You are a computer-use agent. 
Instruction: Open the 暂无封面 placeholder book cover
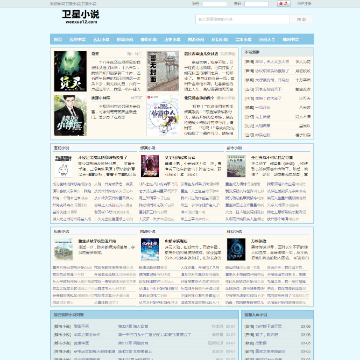[x=163, y=71]
